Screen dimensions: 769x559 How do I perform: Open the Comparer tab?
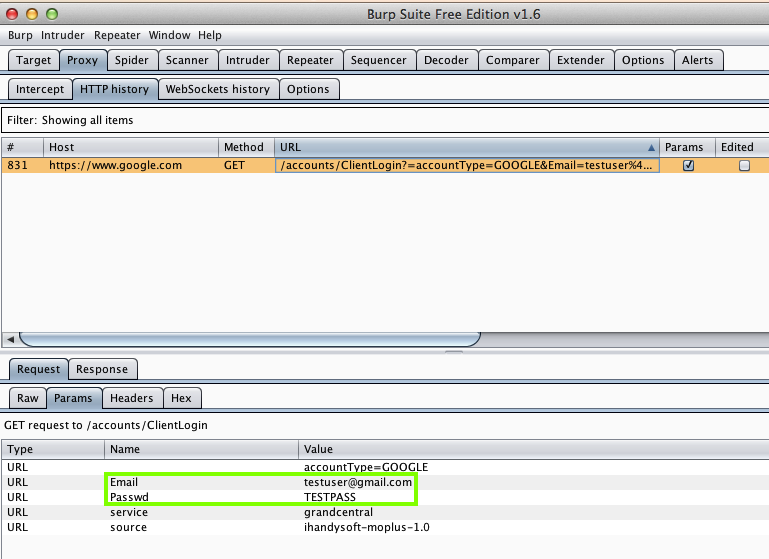point(513,60)
